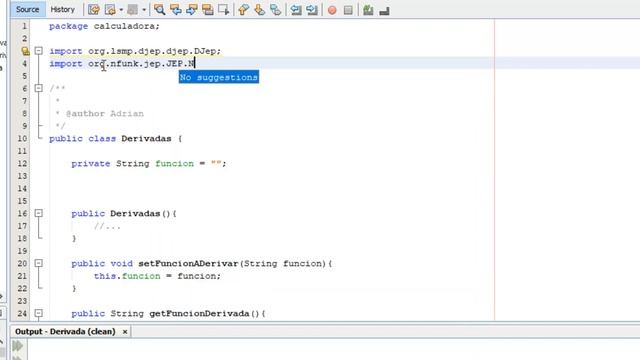
Task: Click 'org.lsmp.djep.djep.DJep' import text
Action: pos(152,51)
